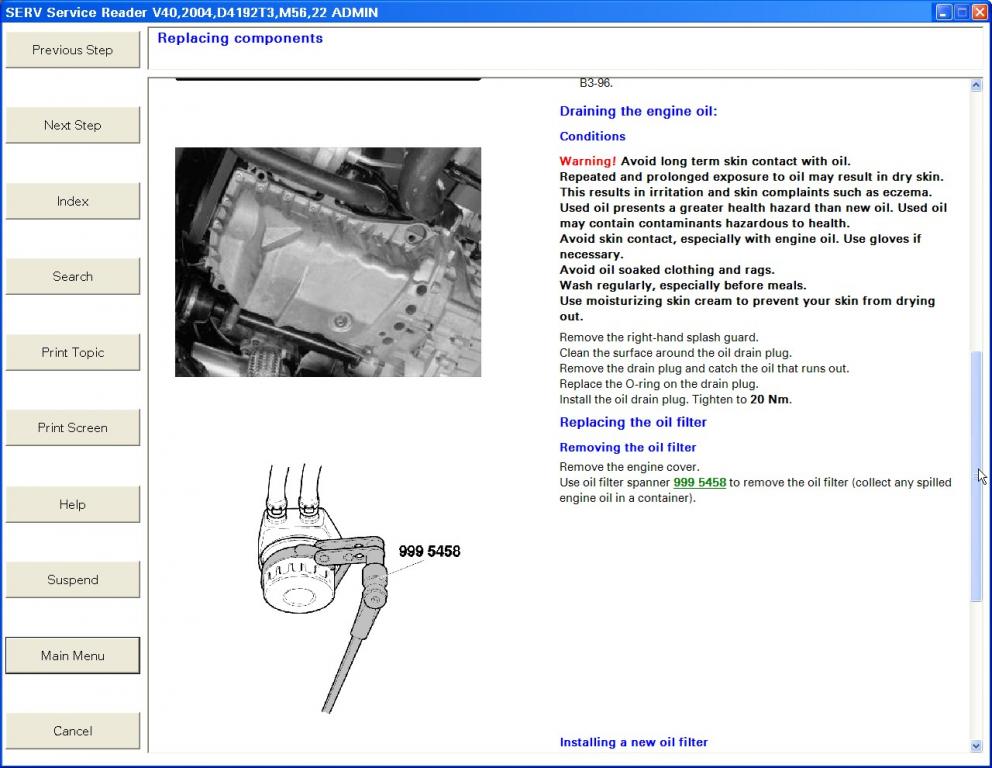Open the Search function
The width and height of the screenshot is (992, 768).
click(x=73, y=276)
